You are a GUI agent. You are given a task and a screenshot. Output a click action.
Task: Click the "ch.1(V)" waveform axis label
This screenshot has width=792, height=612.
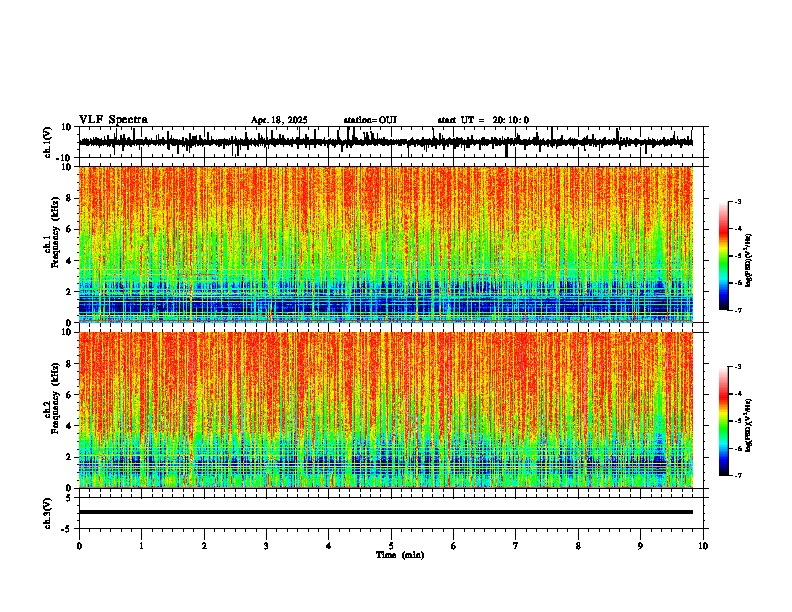pyautogui.click(x=47, y=142)
